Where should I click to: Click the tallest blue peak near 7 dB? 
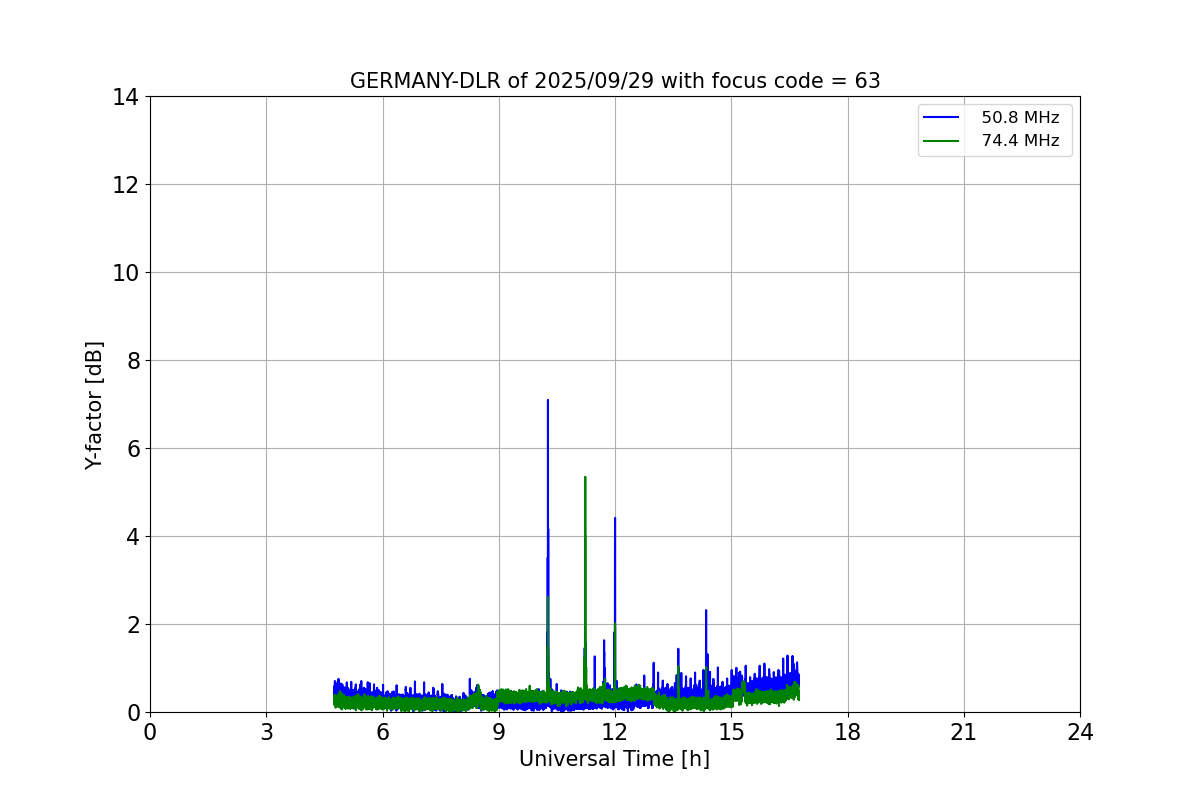point(548,402)
